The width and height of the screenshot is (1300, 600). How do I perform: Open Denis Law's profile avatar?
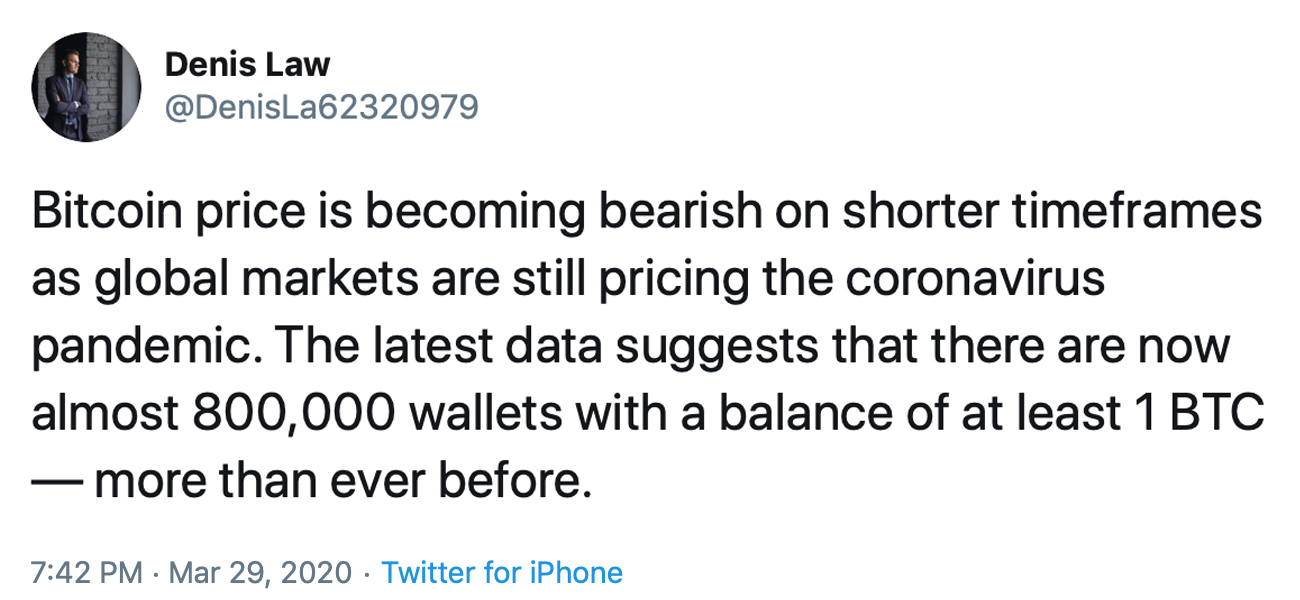(x=87, y=87)
